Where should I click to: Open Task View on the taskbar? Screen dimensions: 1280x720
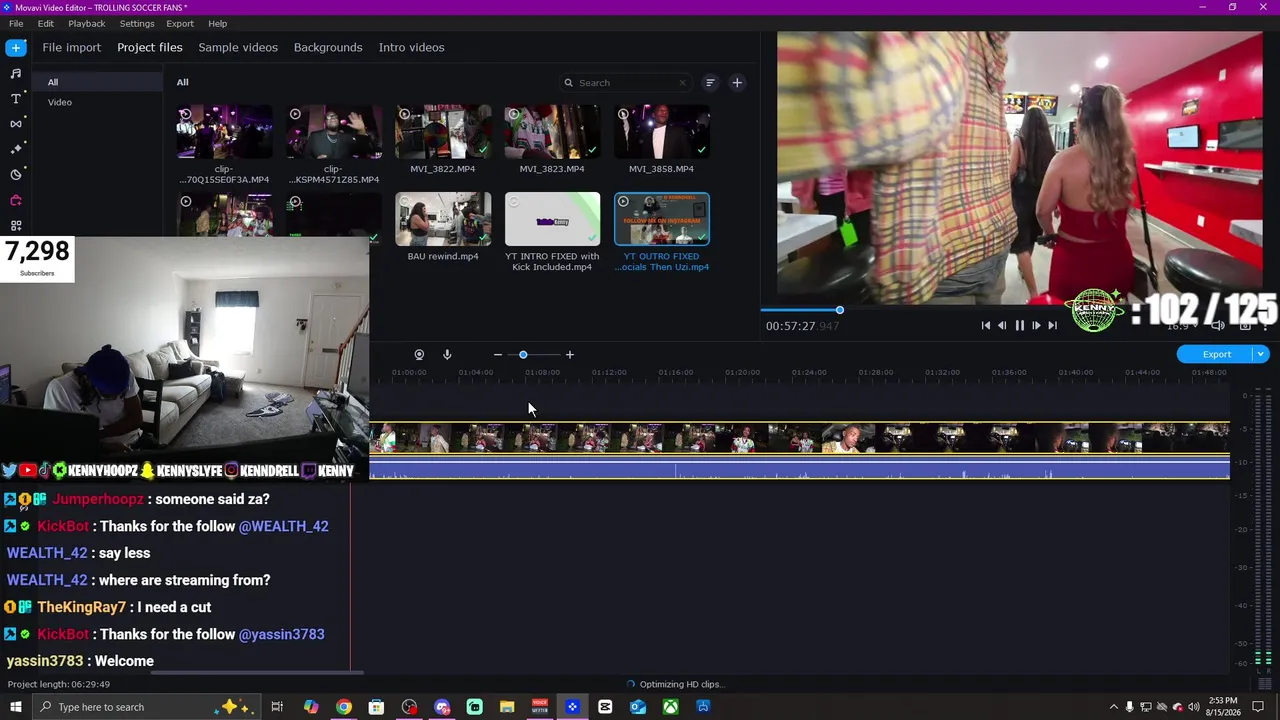[x=277, y=707]
